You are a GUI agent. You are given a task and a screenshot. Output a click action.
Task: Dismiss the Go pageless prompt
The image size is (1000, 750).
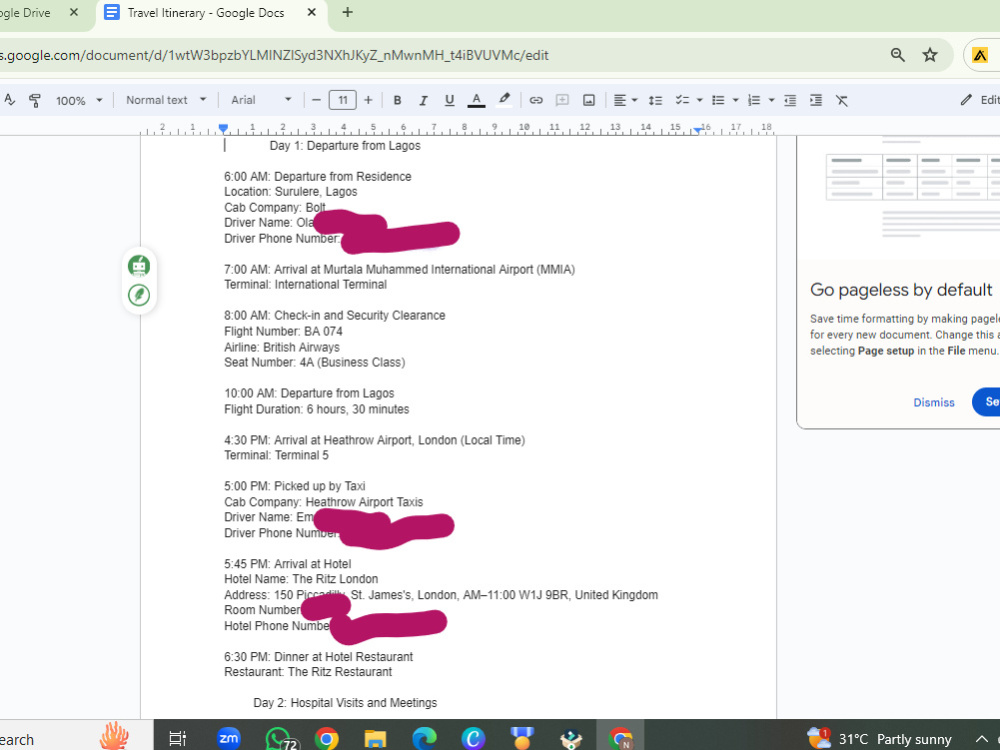[934, 402]
